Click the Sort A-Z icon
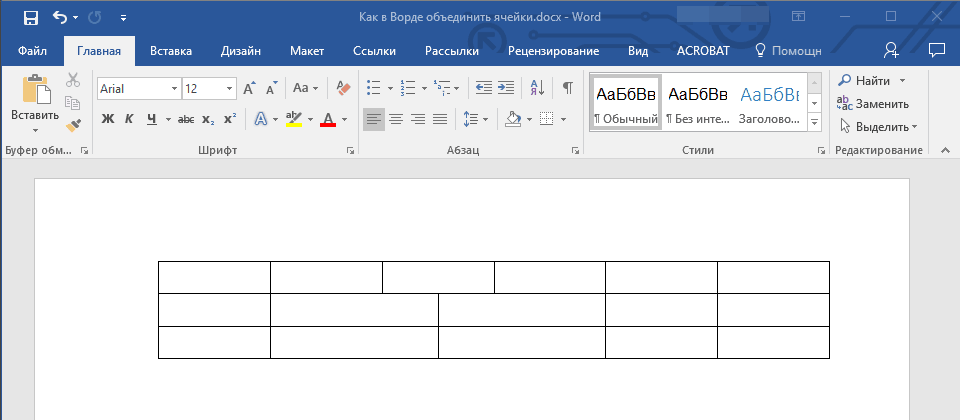Screen dimensions: 960x420 (536, 88)
